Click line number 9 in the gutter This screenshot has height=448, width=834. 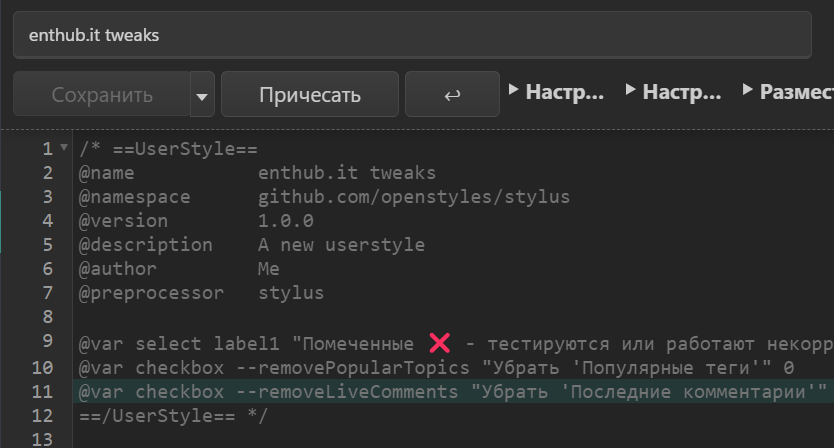pyautogui.click(x=48, y=341)
